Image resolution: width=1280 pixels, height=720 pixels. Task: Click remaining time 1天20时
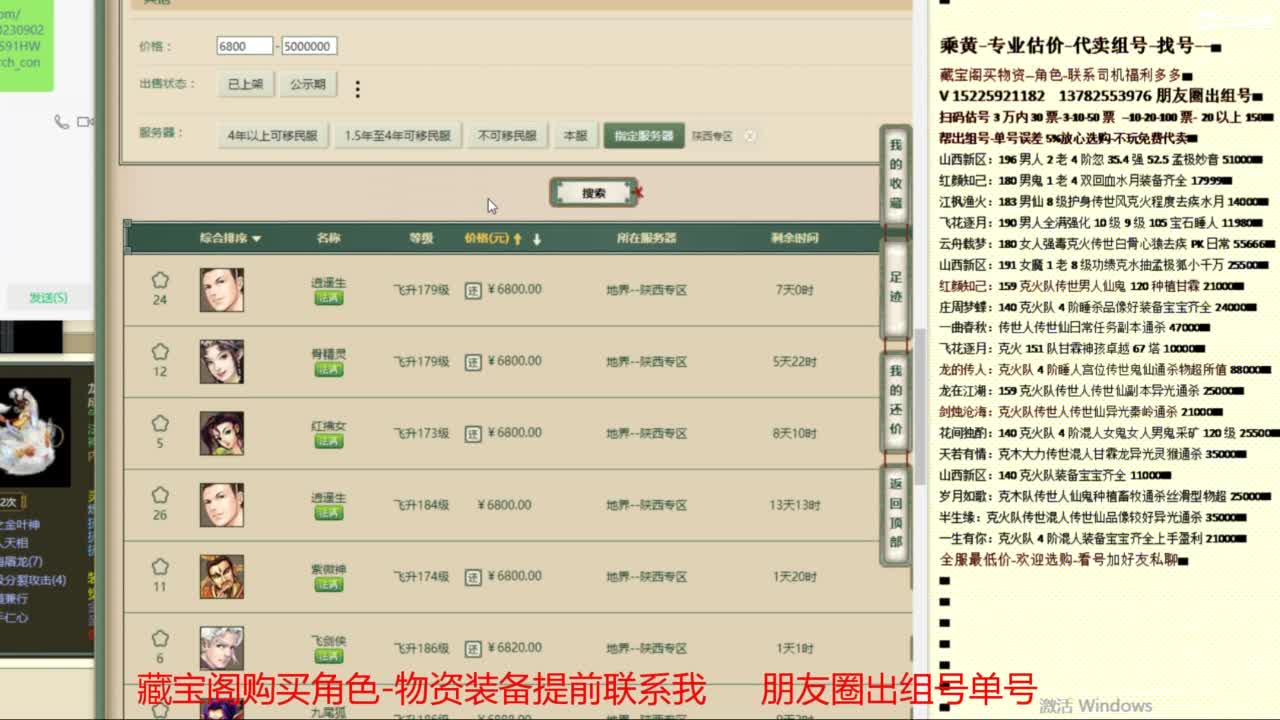click(795, 577)
